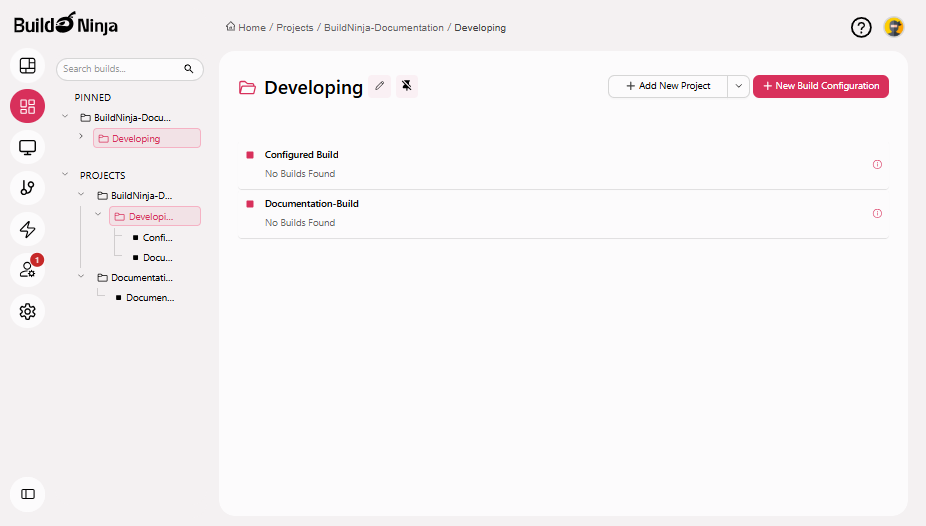This screenshot has width=926, height=526.
Task: Open the Add New Project dropdown arrow
Action: [x=738, y=86]
